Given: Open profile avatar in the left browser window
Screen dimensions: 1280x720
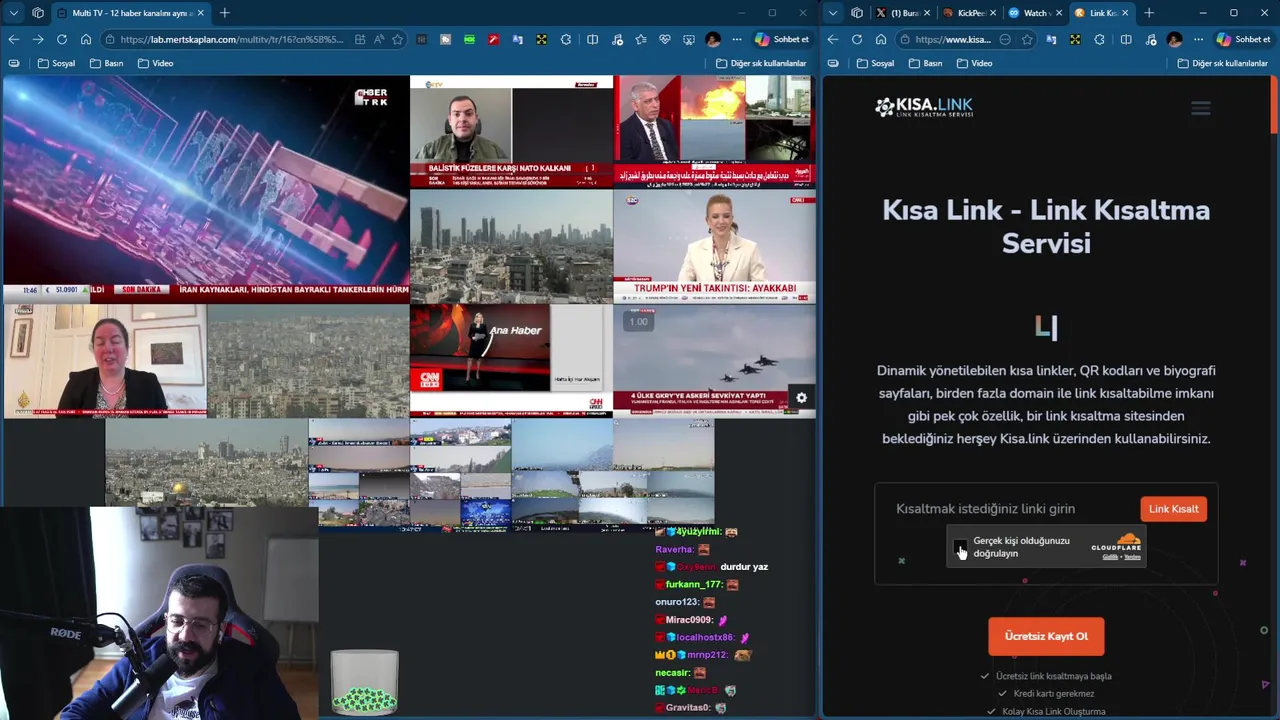Looking at the screenshot, I should point(712,39).
